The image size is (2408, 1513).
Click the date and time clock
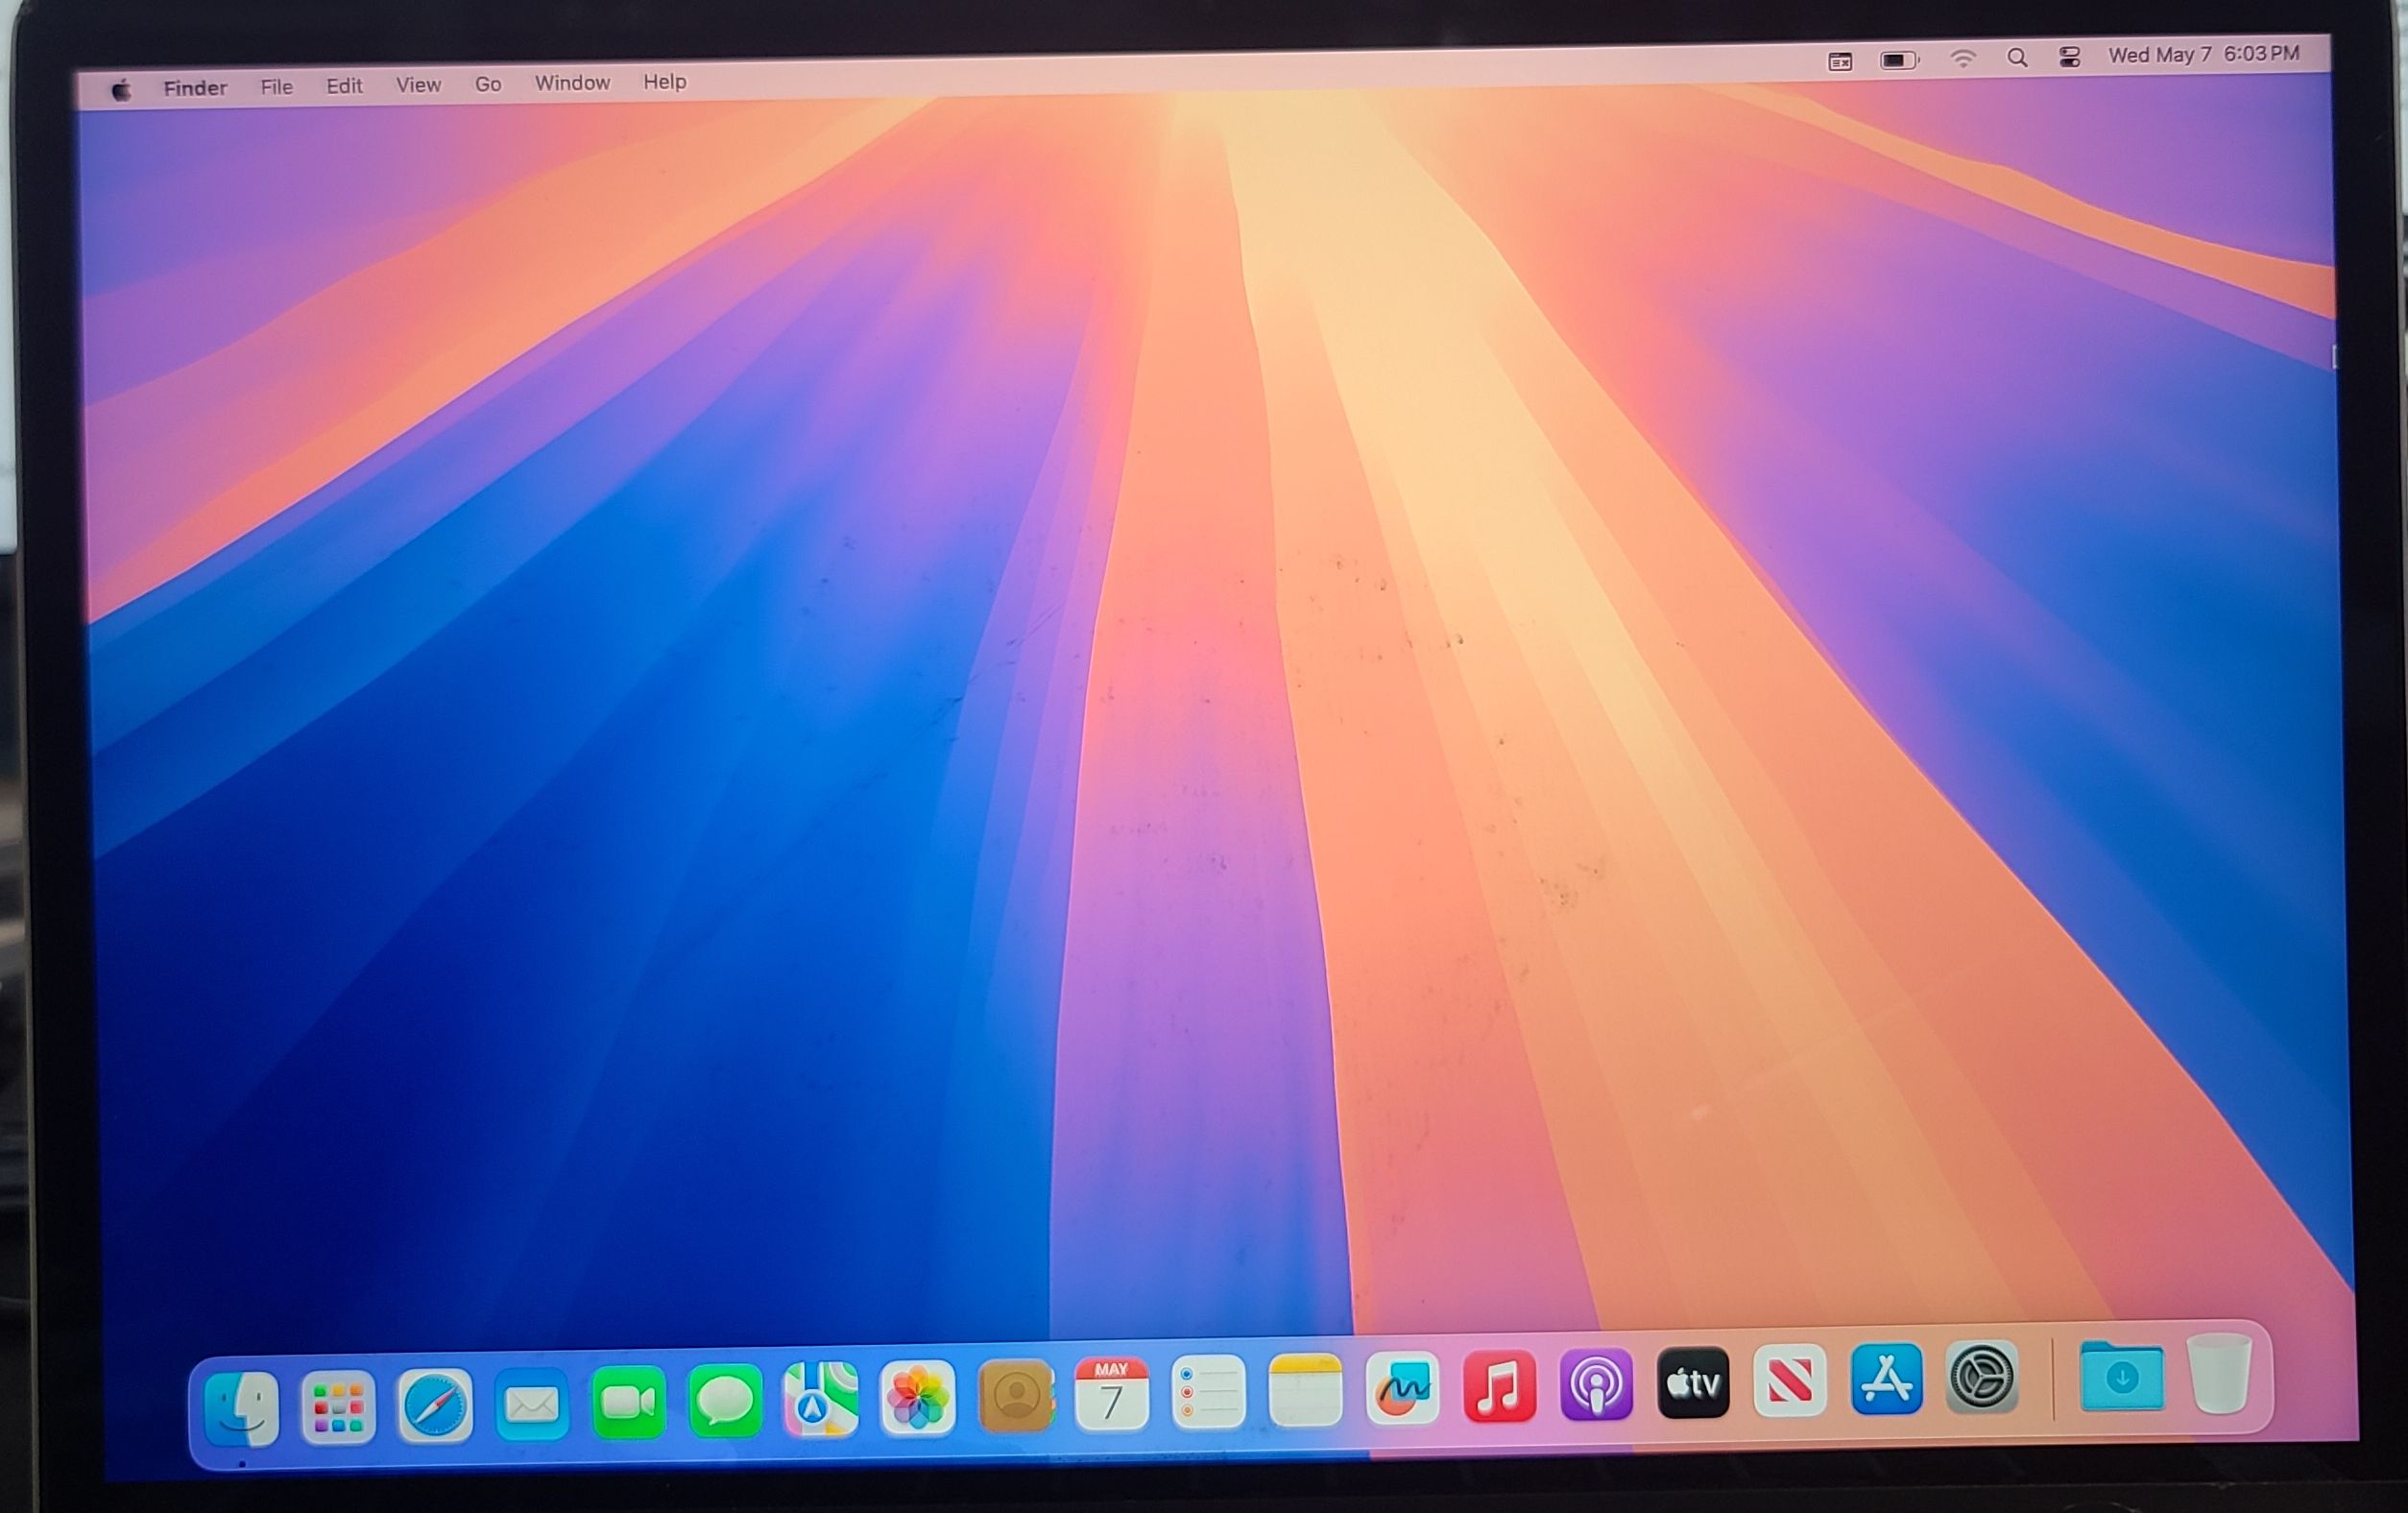(x=2203, y=55)
